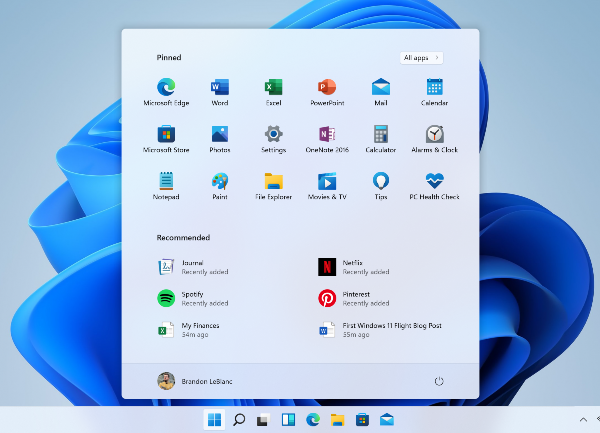Launch Movies & TV
Image resolution: width=600 pixels, height=433 pixels.
(327, 186)
